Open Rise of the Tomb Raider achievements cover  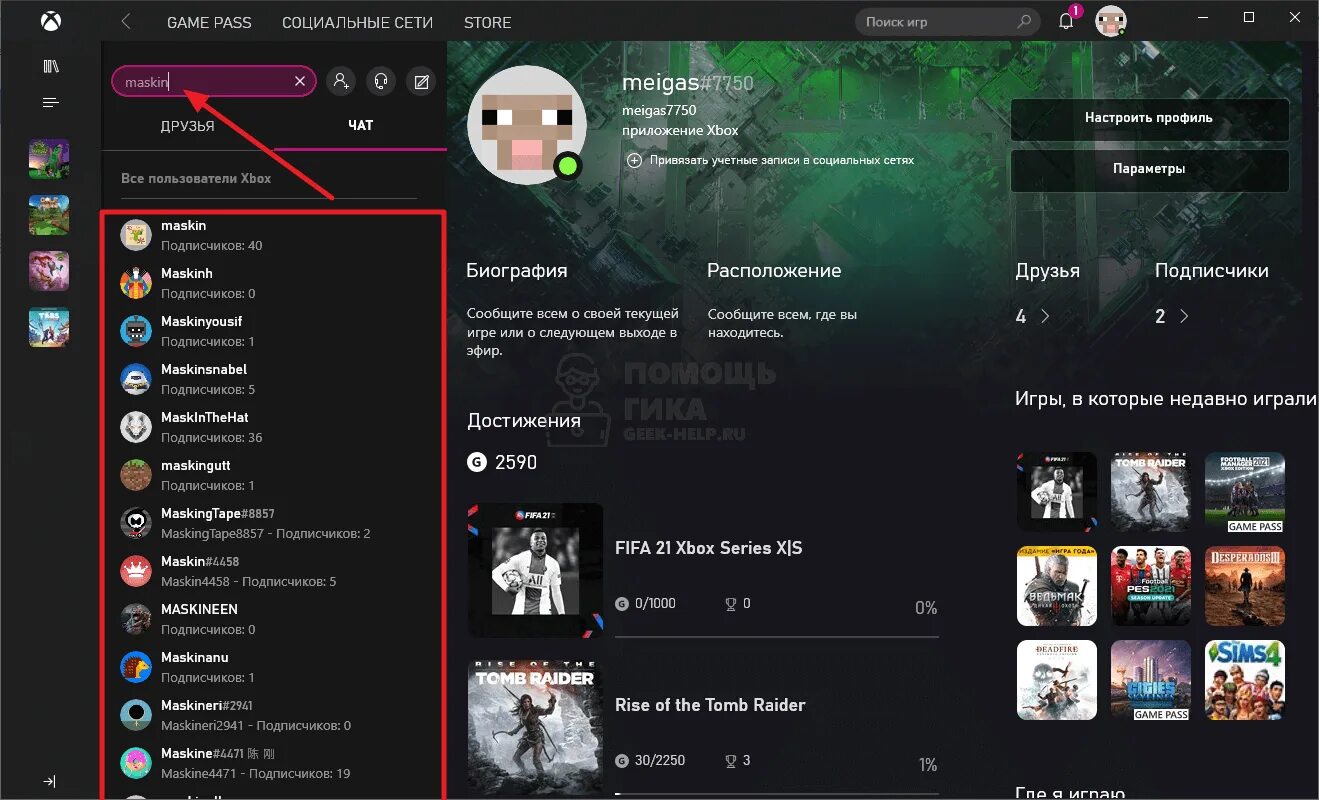pyautogui.click(x=535, y=727)
